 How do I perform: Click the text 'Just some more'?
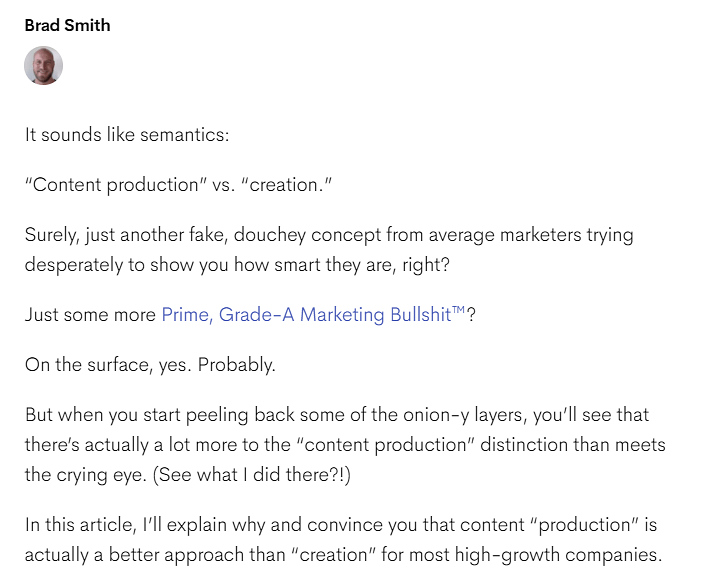point(90,315)
